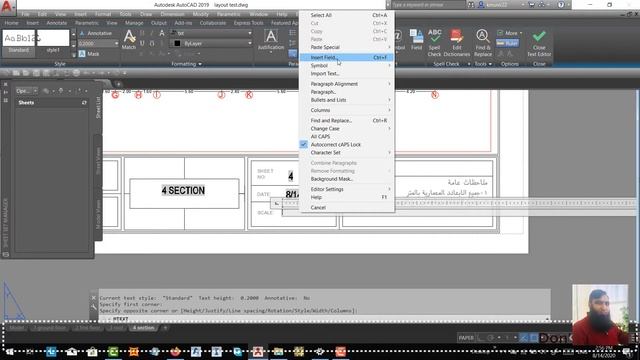The image size is (640, 360).
Task: Toggle underline text formatting
Action: pos(142,43)
